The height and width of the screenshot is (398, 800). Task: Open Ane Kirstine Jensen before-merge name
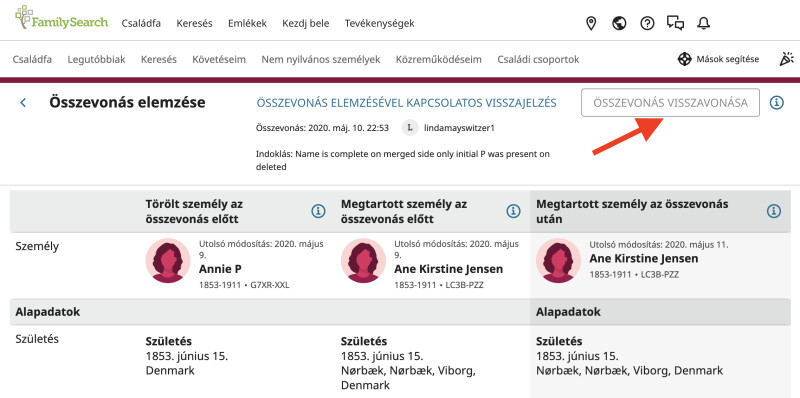448,269
